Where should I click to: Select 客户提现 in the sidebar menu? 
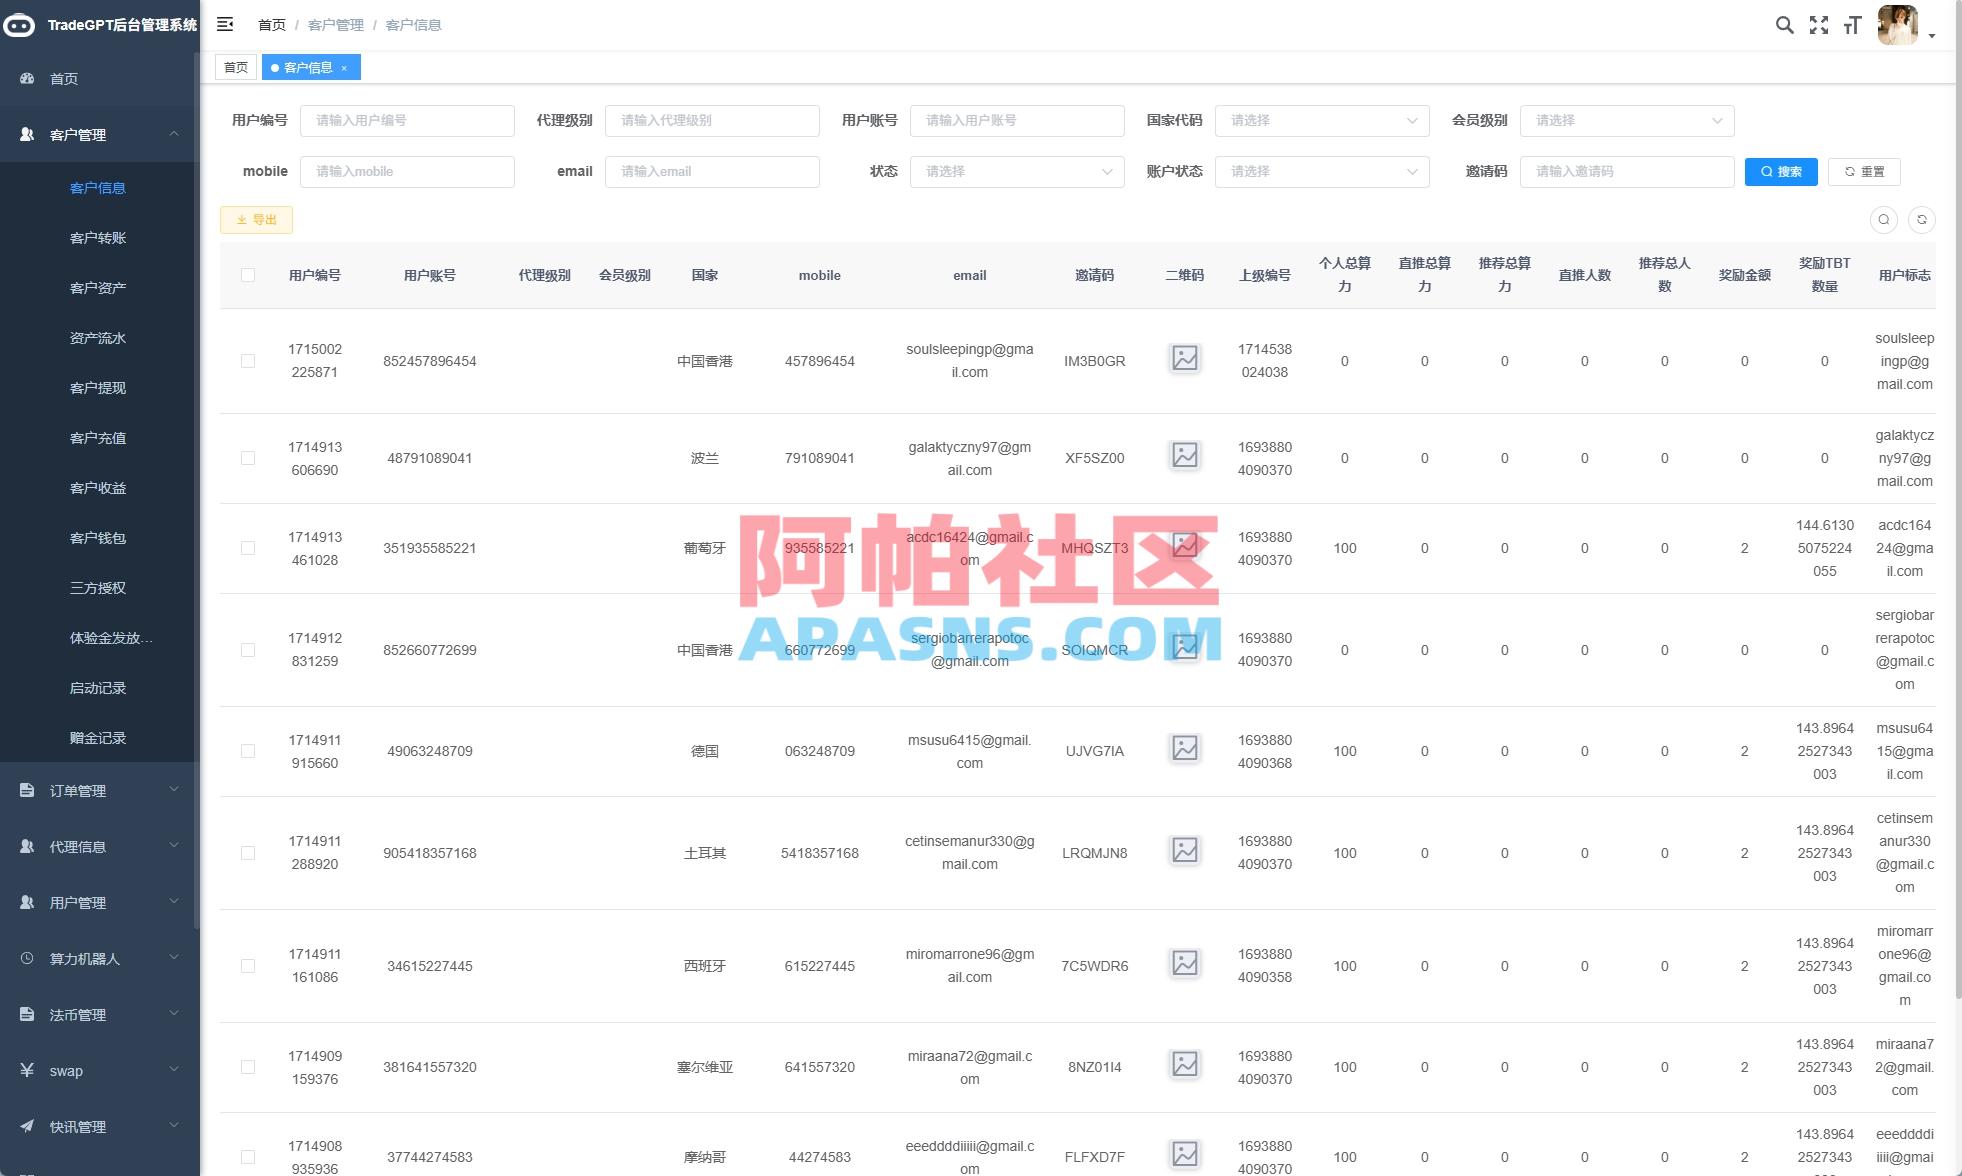pyautogui.click(x=97, y=388)
